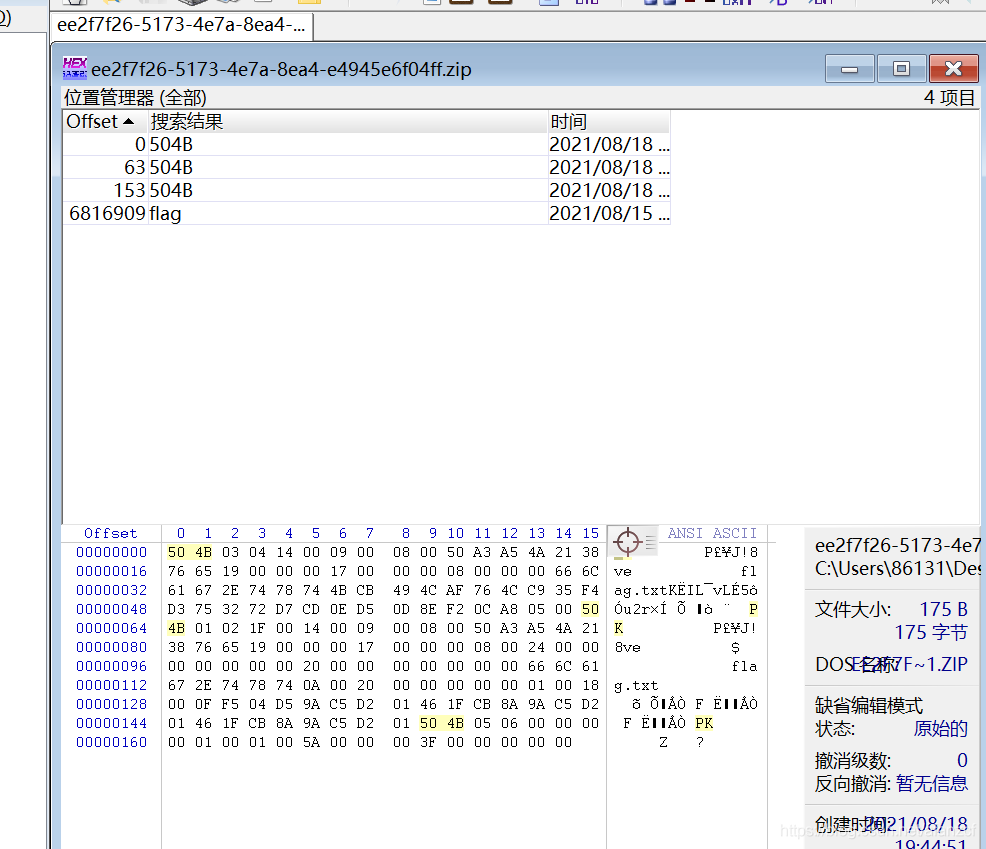Click the crosshair position icon beside ANSI ASCII
This screenshot has width=986, height=849.
point(627,541)
